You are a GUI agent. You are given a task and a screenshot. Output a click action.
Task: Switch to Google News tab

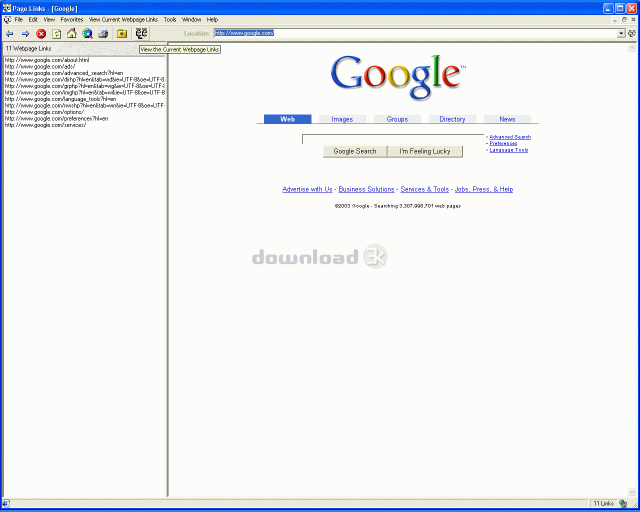507,119
